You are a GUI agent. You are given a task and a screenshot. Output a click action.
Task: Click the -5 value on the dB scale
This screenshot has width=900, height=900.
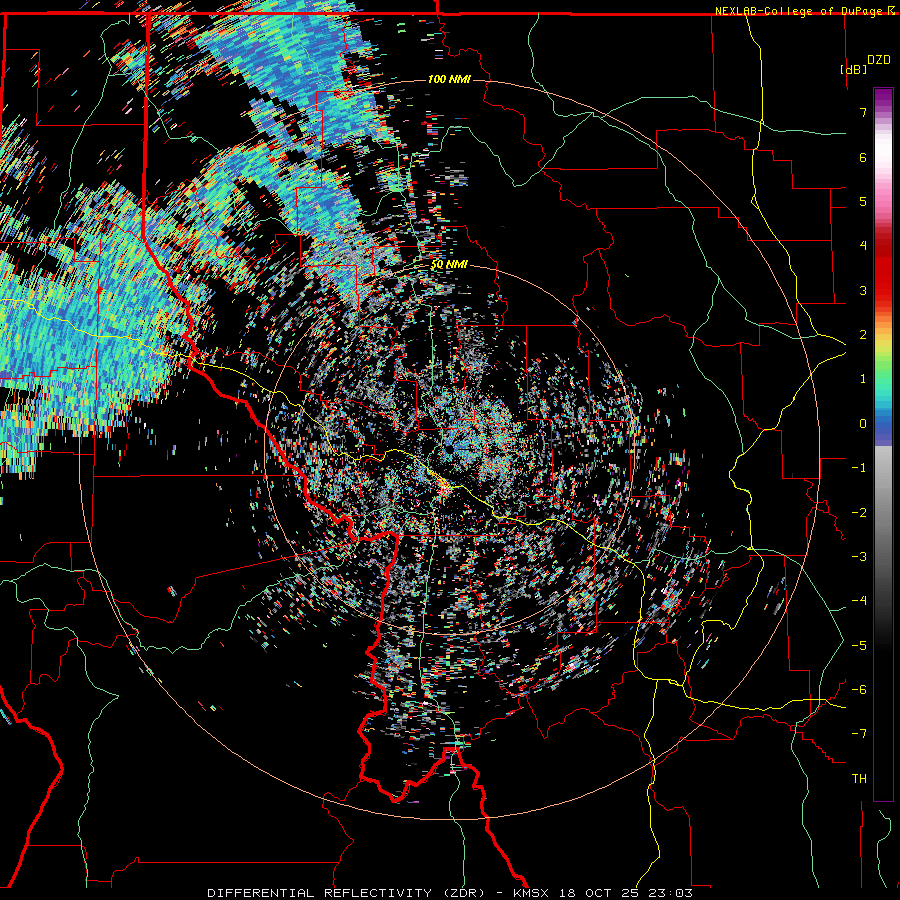click(859, 646)
